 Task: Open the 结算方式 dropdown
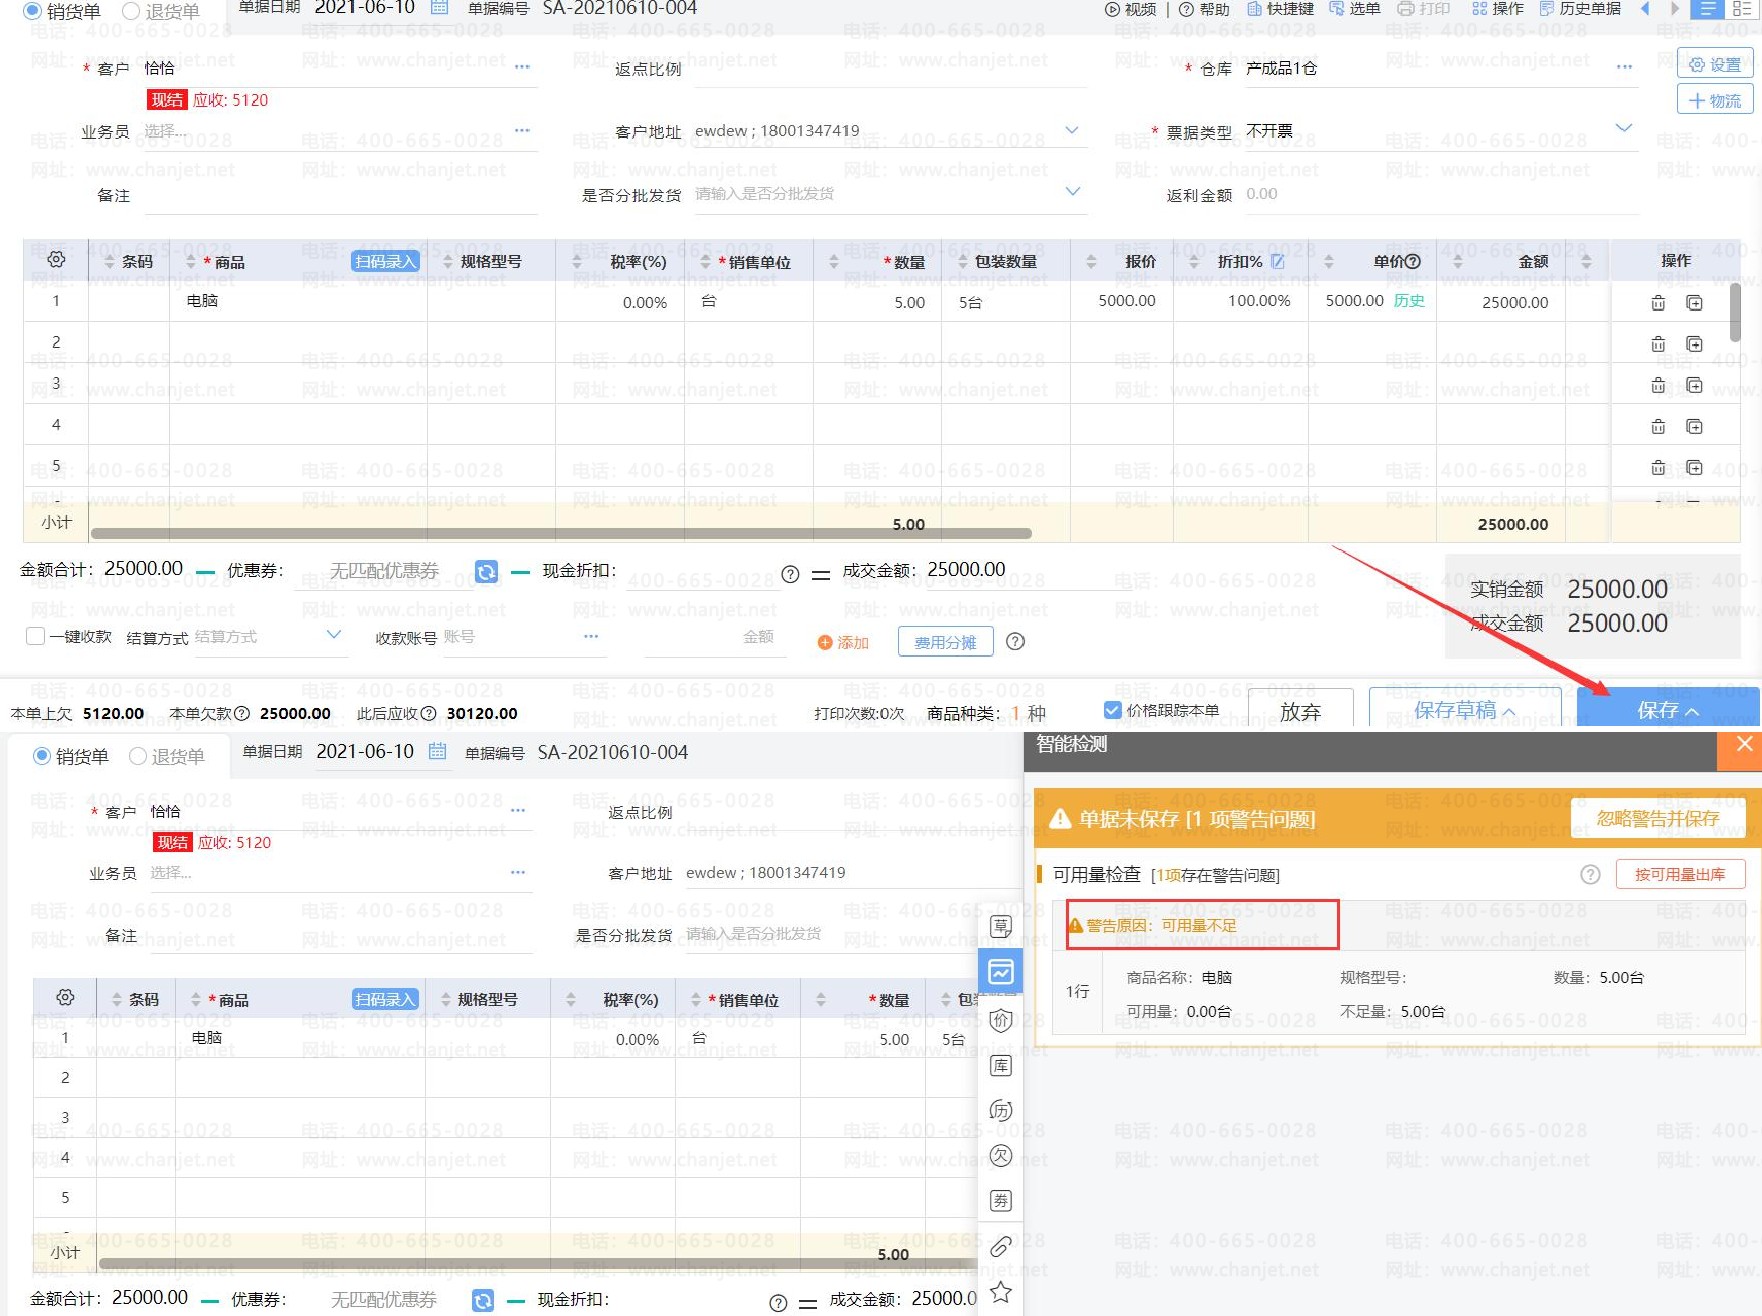point(334,635)
